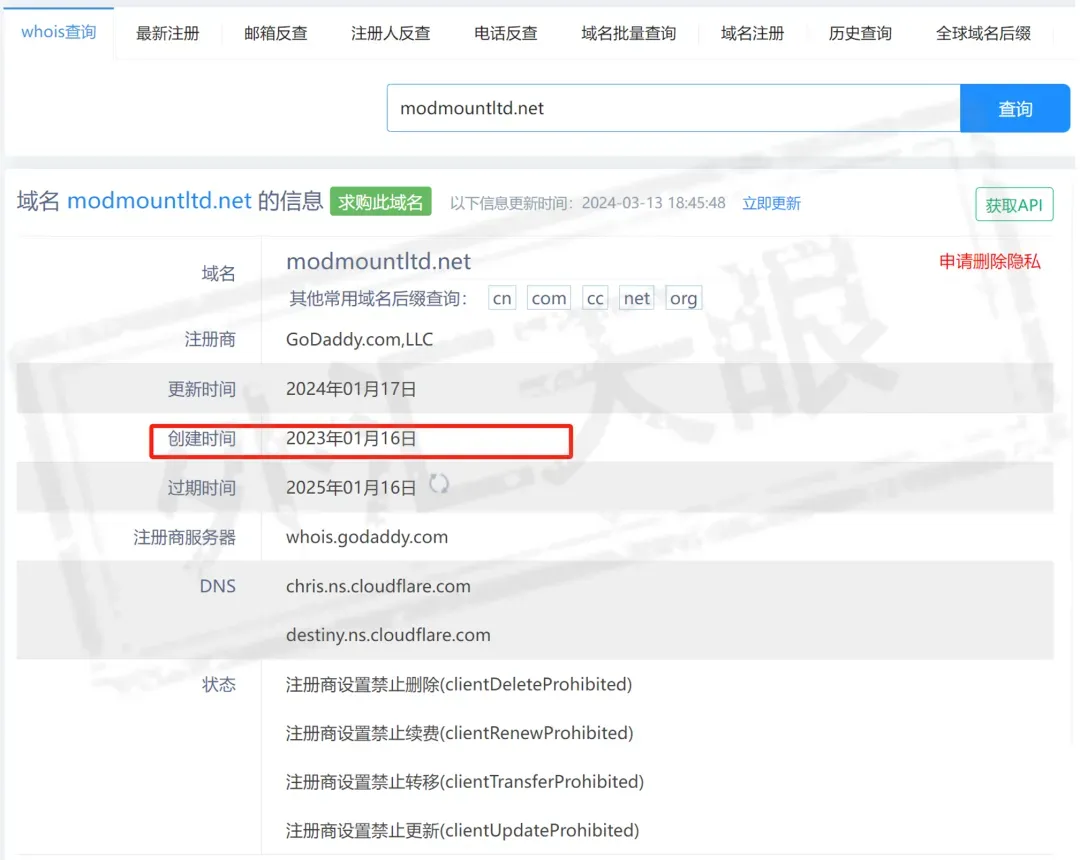Click the whois.godaddy.com server text
Viewport: 1080px width, 860px height.
point(367,537)
